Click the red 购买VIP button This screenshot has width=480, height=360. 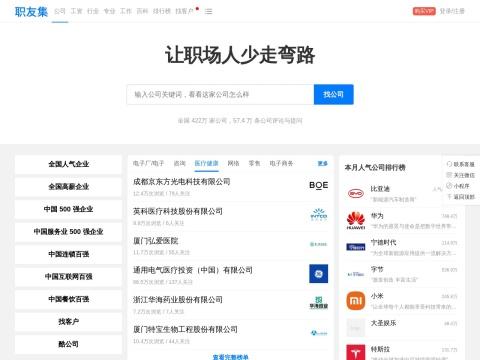(x=424, y=11)
